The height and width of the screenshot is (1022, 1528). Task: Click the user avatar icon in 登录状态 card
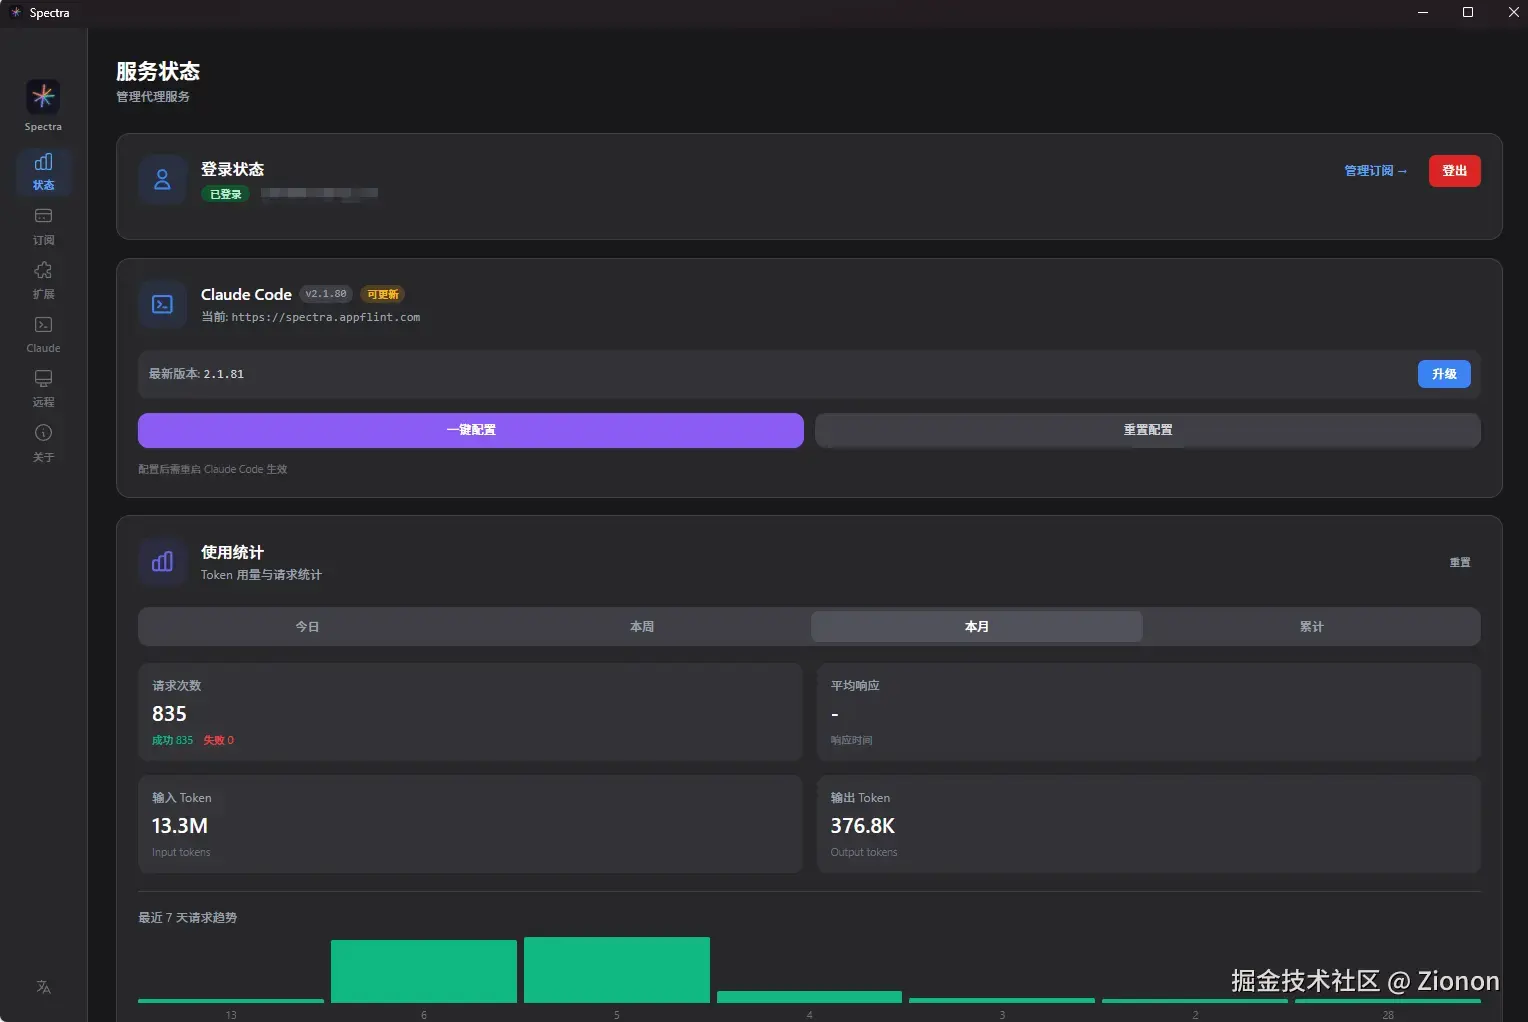pos(162,180)
